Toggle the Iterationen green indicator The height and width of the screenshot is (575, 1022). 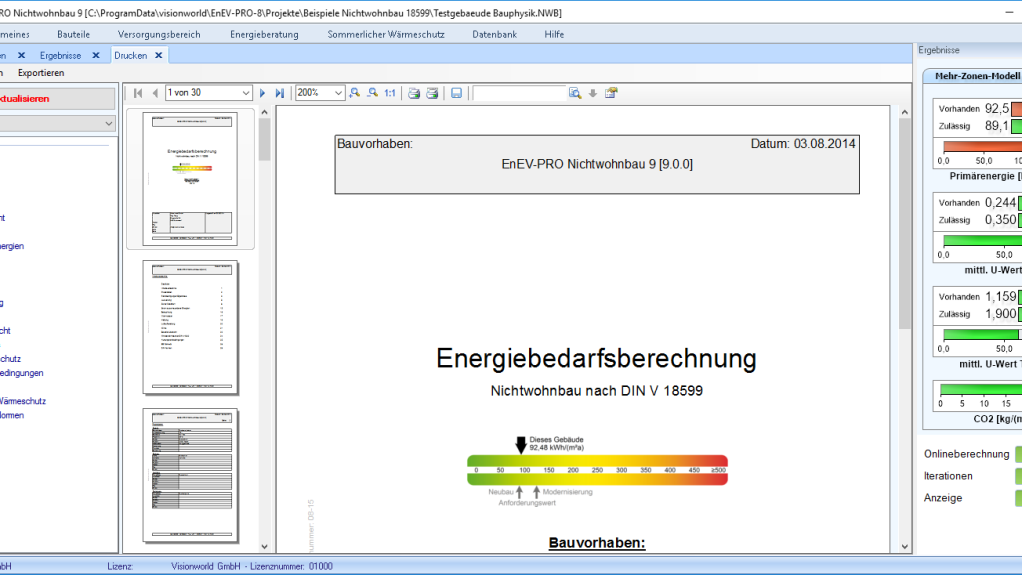point(1018,477)
